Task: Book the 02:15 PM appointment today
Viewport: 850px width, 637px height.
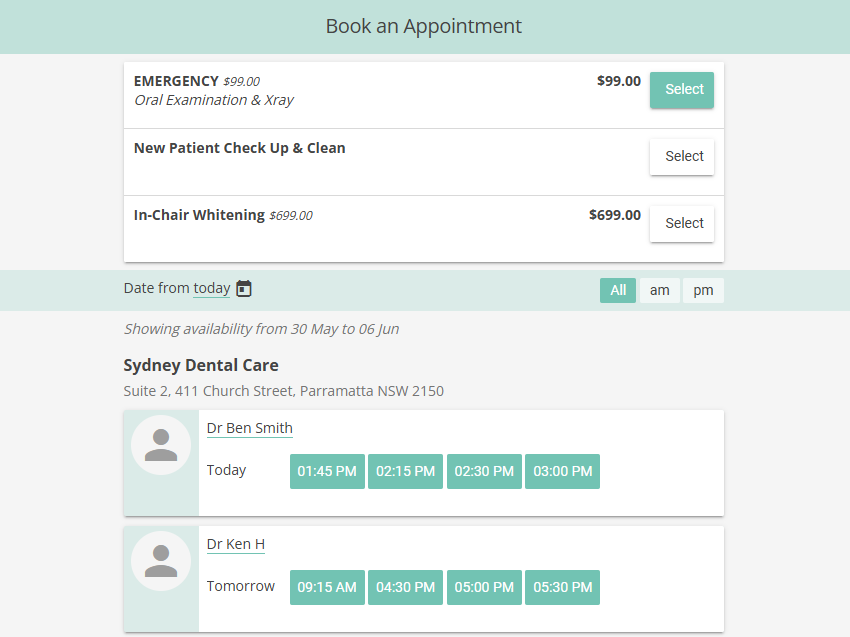Action: [405, 470]
